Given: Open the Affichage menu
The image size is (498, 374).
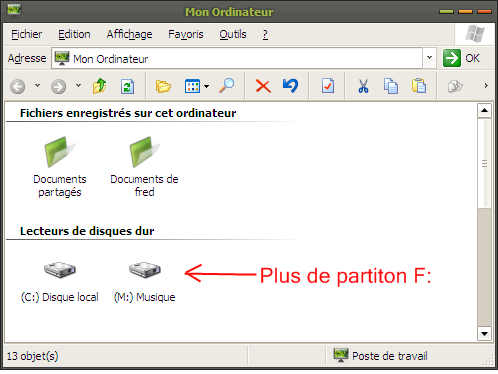Looking at the screenshot, I should (x=129, y=34).
